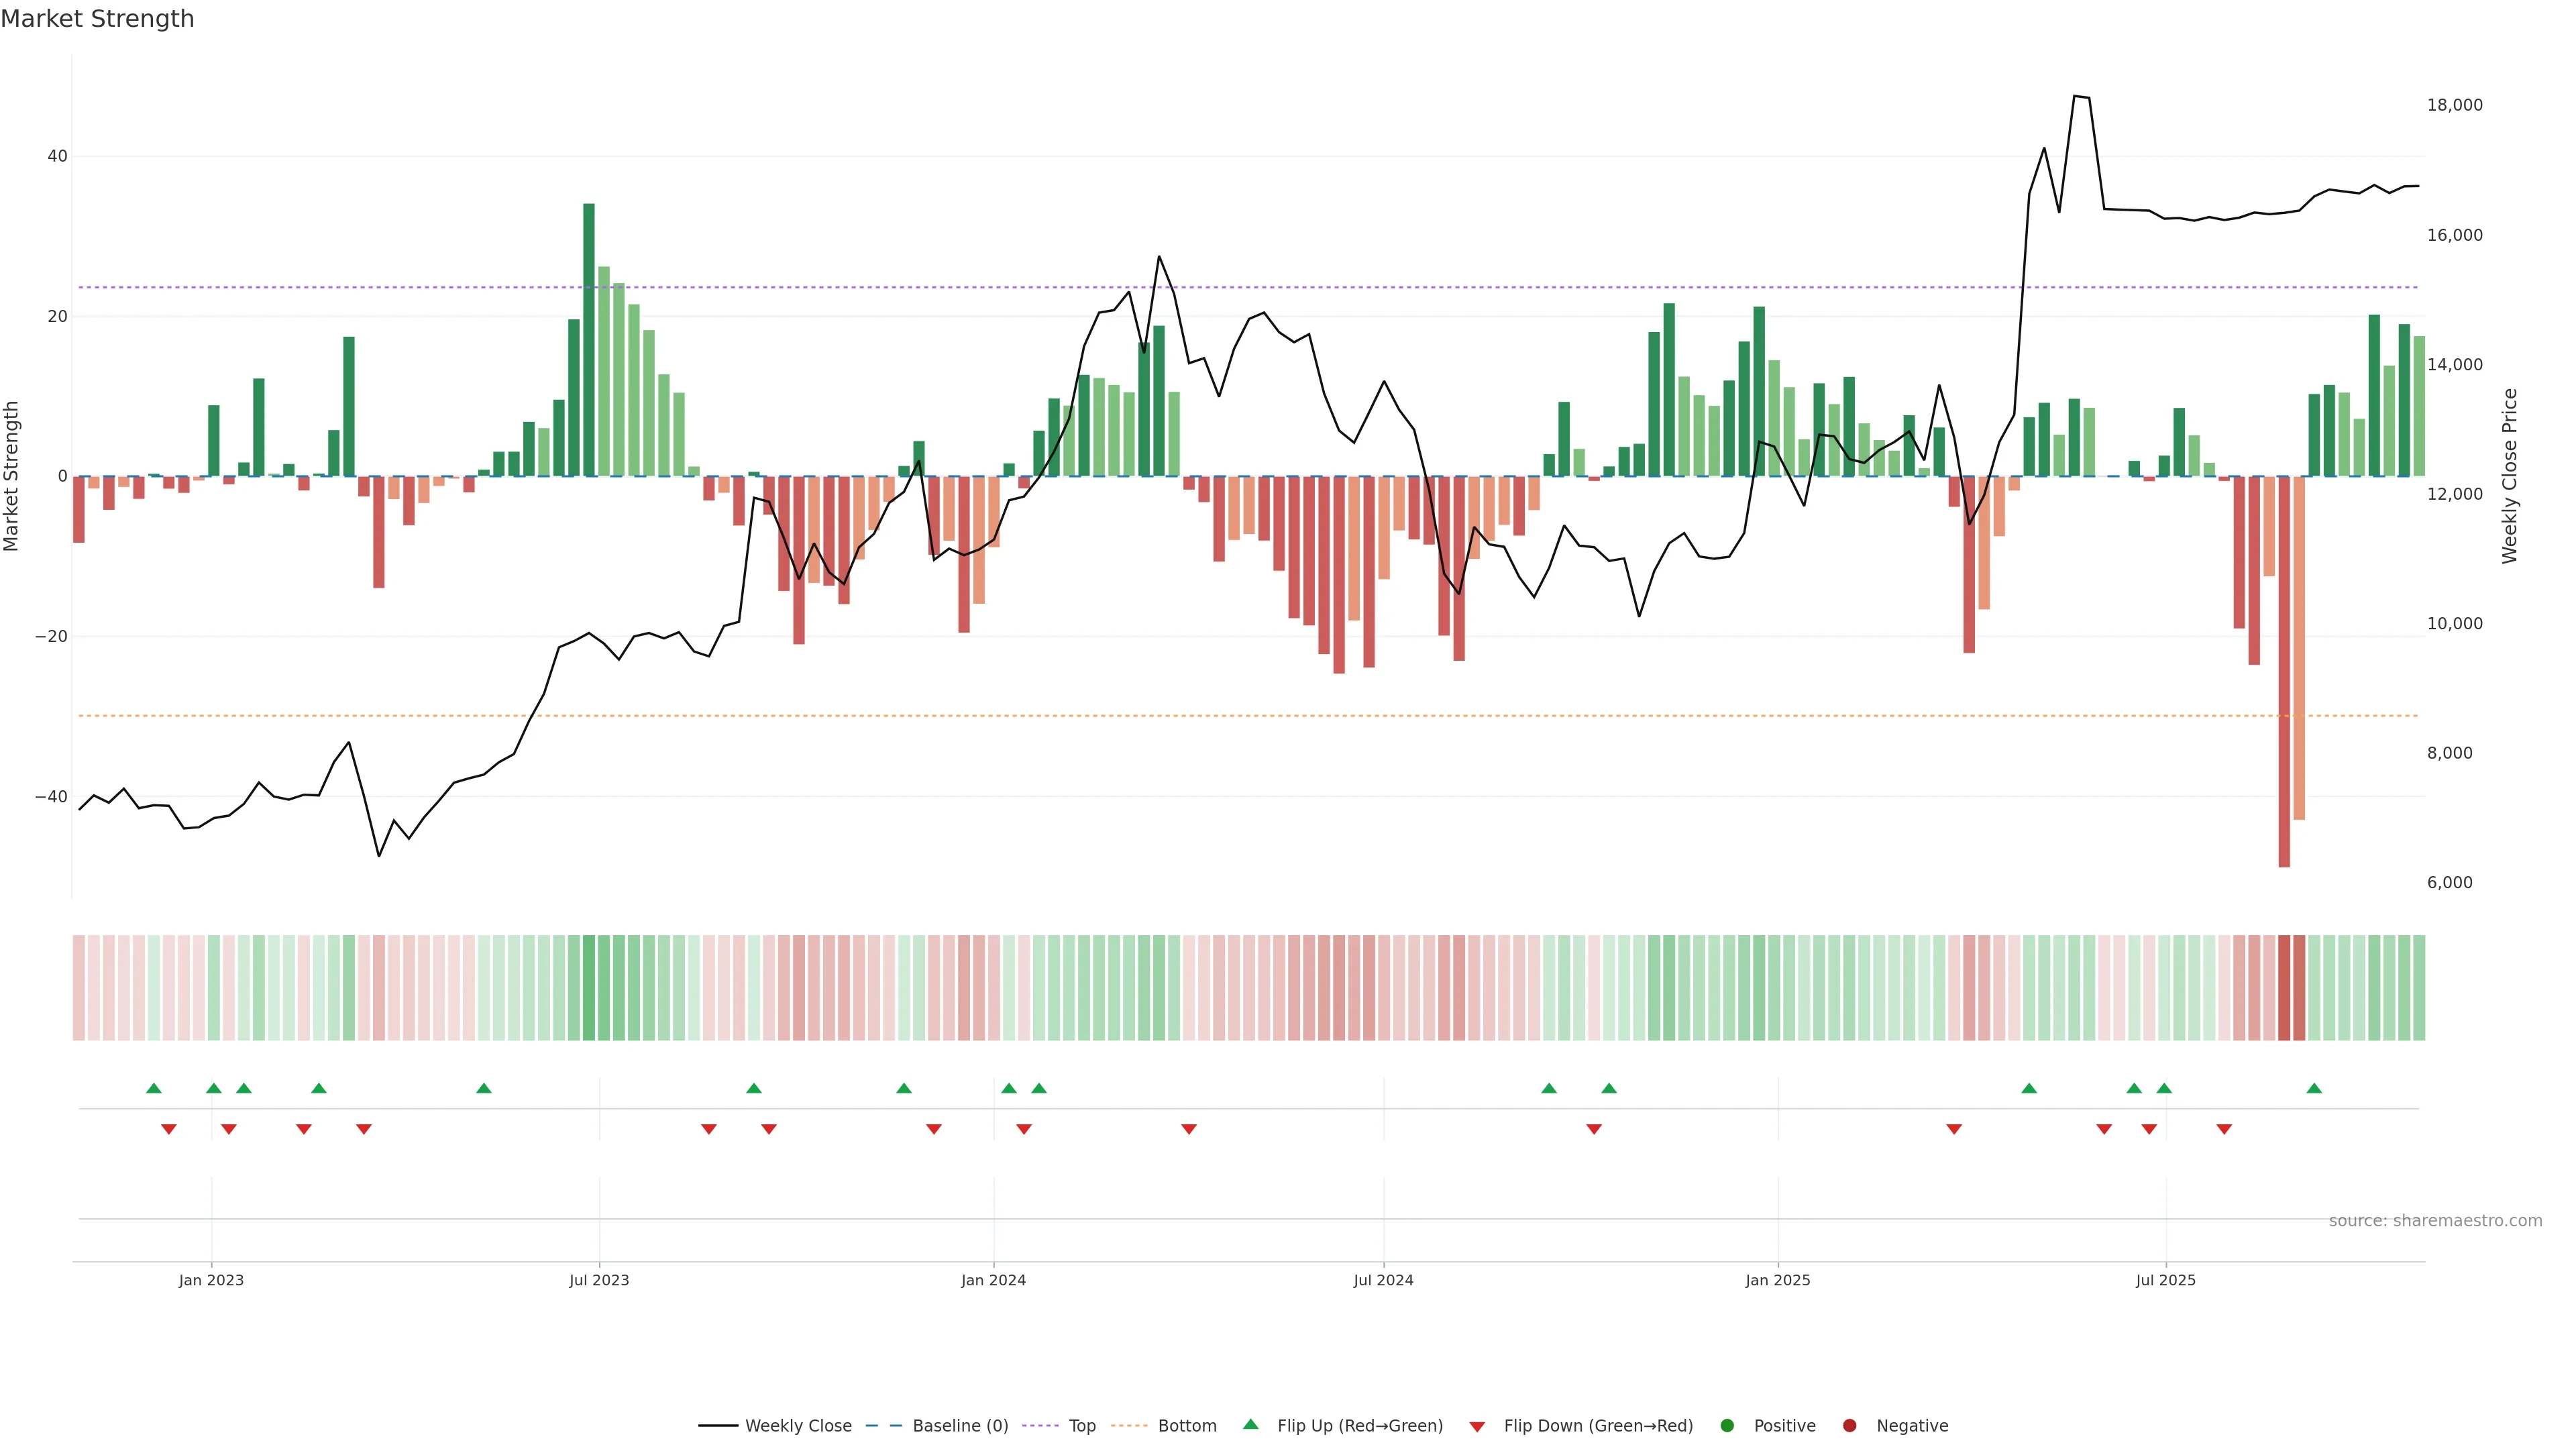Select the rightmost green flip-up triangle marker

click(x=2314, y=1088)
